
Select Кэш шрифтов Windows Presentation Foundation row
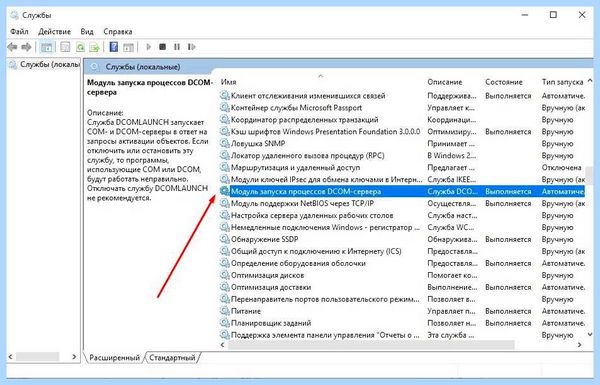[403, 132]
